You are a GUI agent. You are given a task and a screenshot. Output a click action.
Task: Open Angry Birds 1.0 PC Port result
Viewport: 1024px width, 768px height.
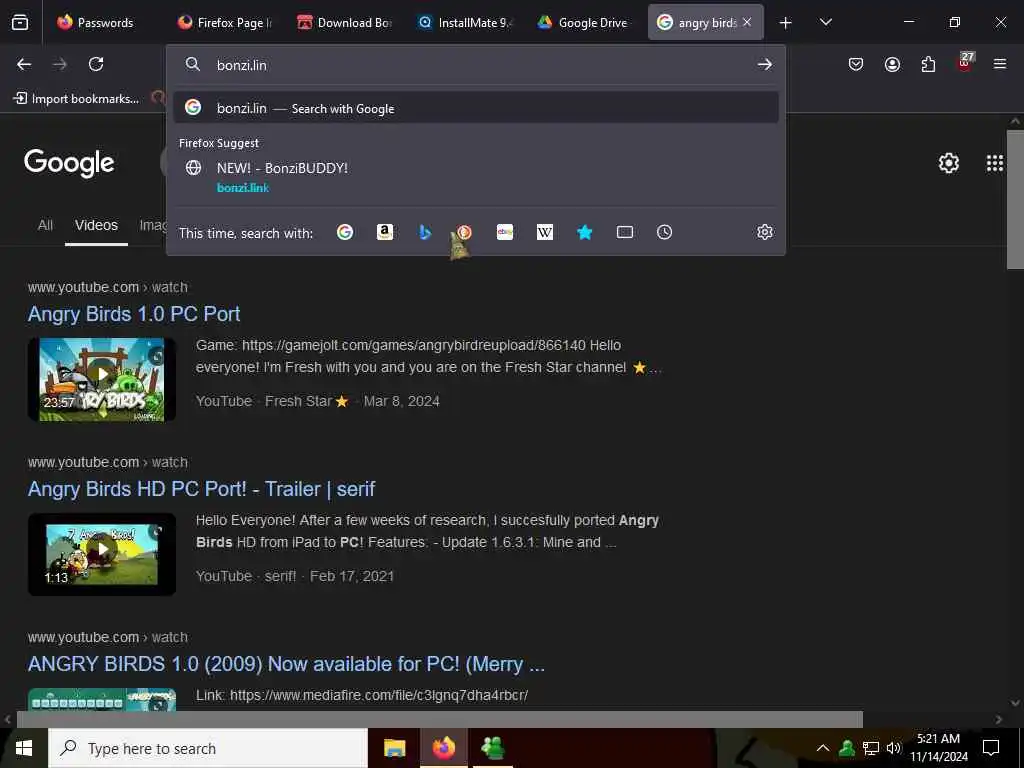pos(134,314)
